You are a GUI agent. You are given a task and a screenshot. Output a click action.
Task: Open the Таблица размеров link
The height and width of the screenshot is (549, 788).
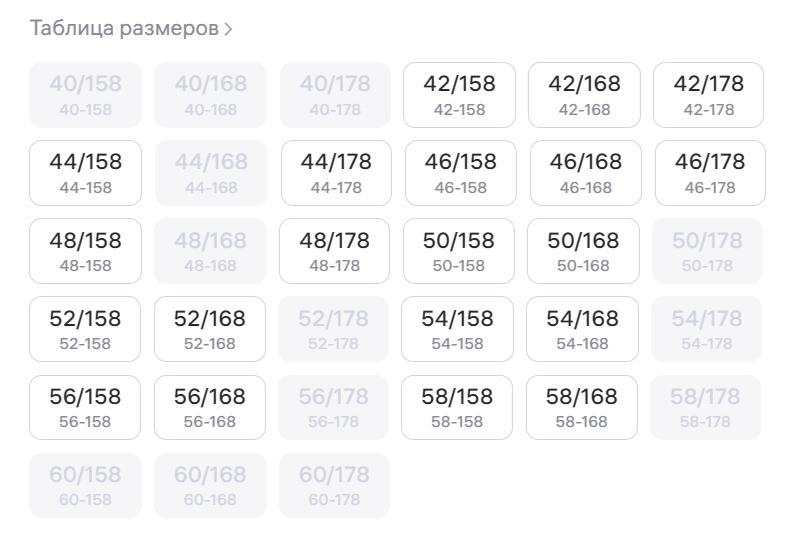click(131, 28)
